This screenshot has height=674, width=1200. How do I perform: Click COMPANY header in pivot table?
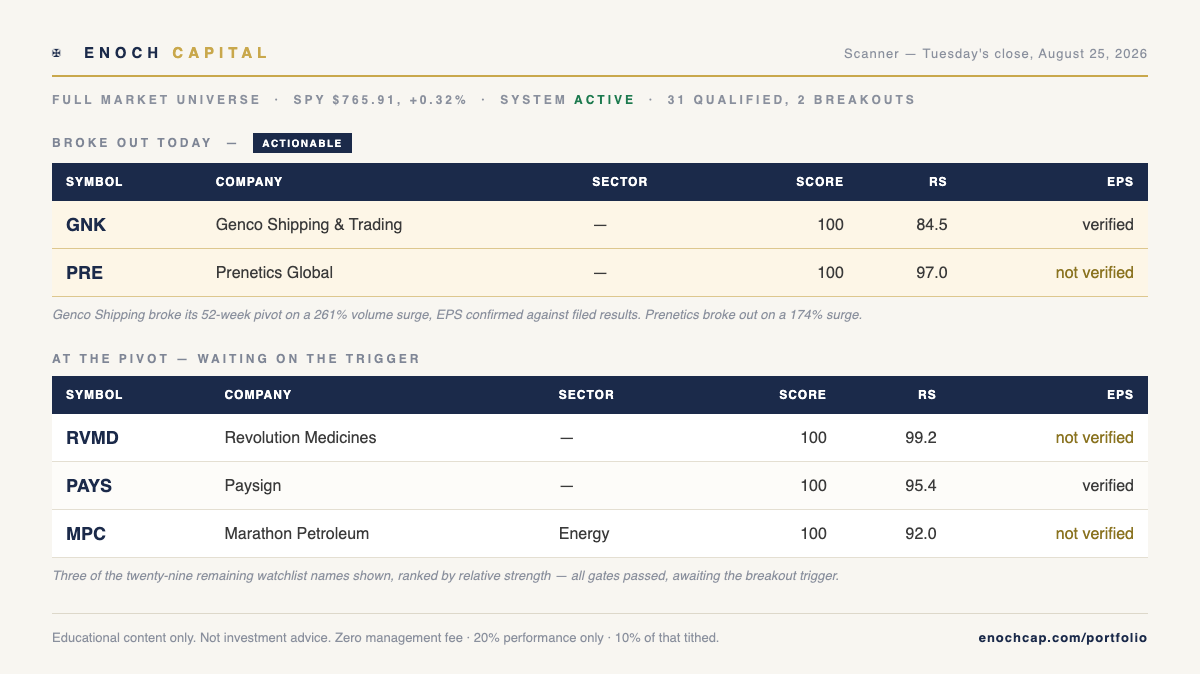[x=258, y=395]
